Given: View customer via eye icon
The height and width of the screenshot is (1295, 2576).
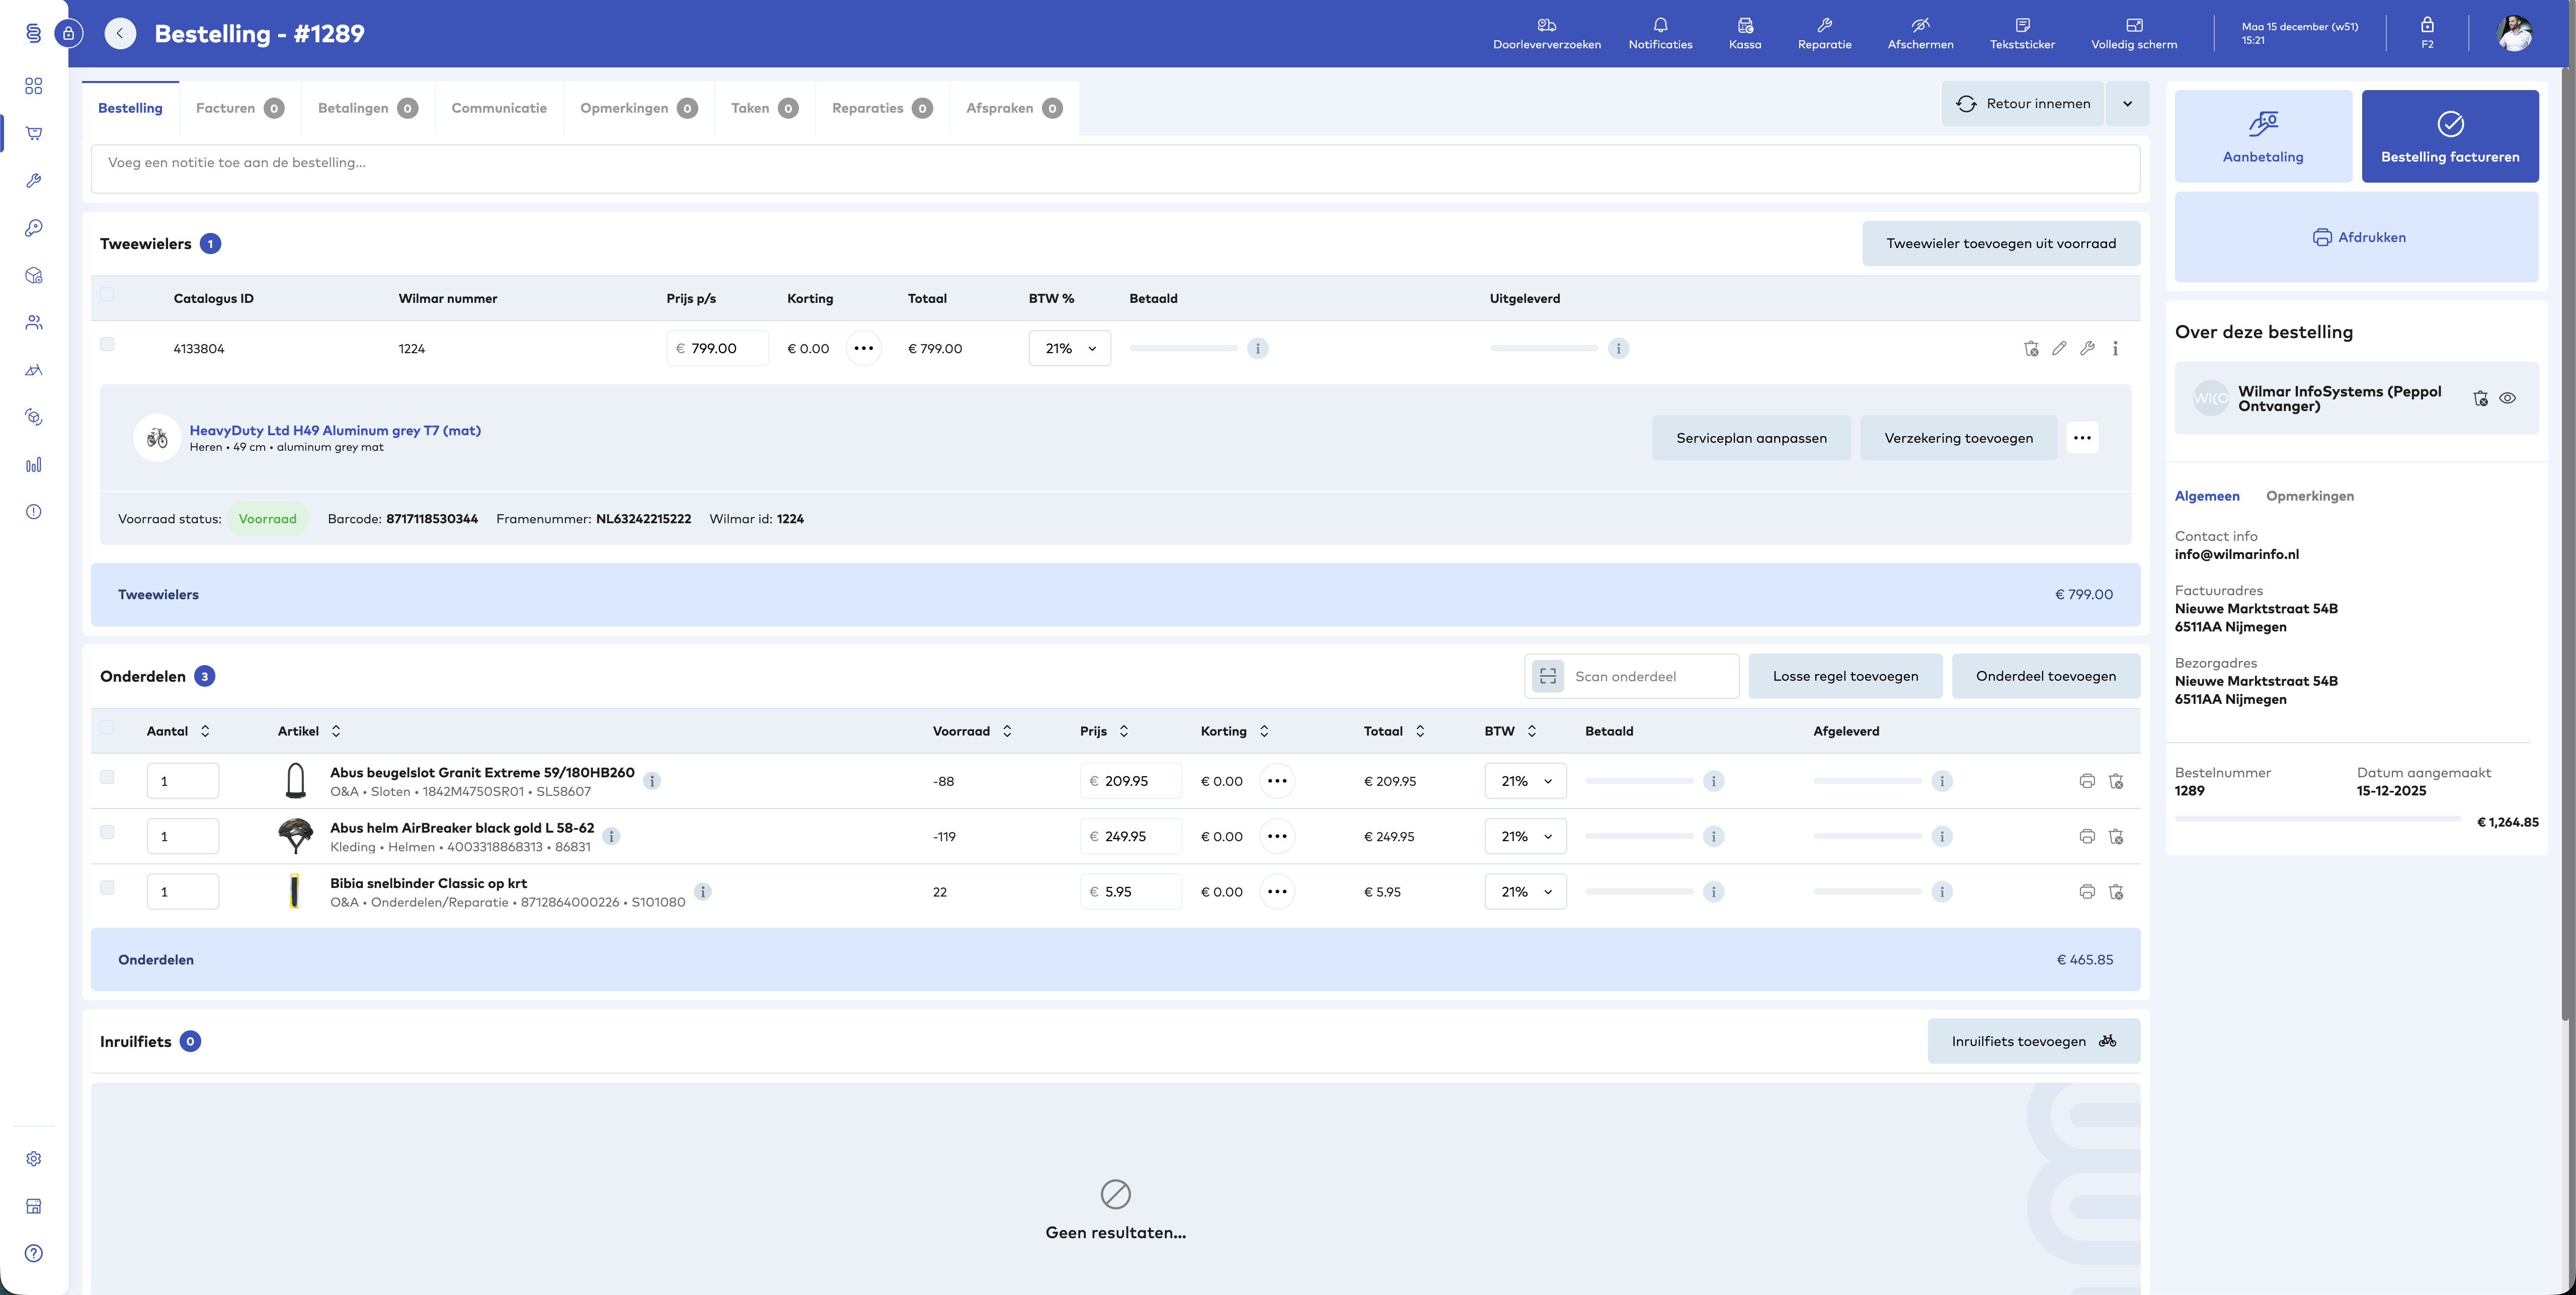Looking at the screenshot, I should coord(2508,398).
